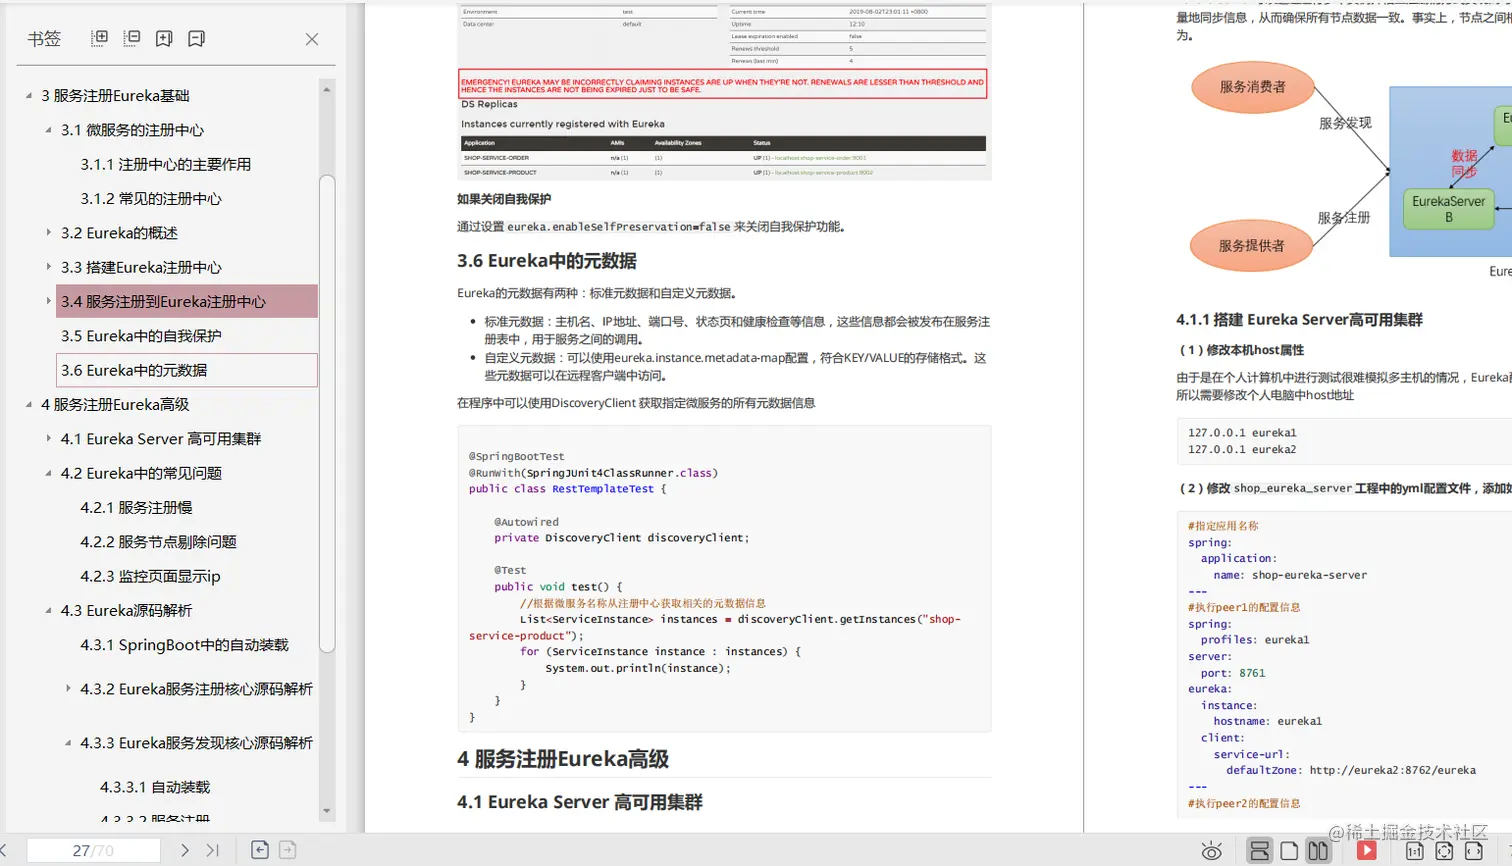Screen dimensions: 1512x866
Task: Open bookmark 3.1.2 常见的注册中心
Action: [x=151, y=198]
